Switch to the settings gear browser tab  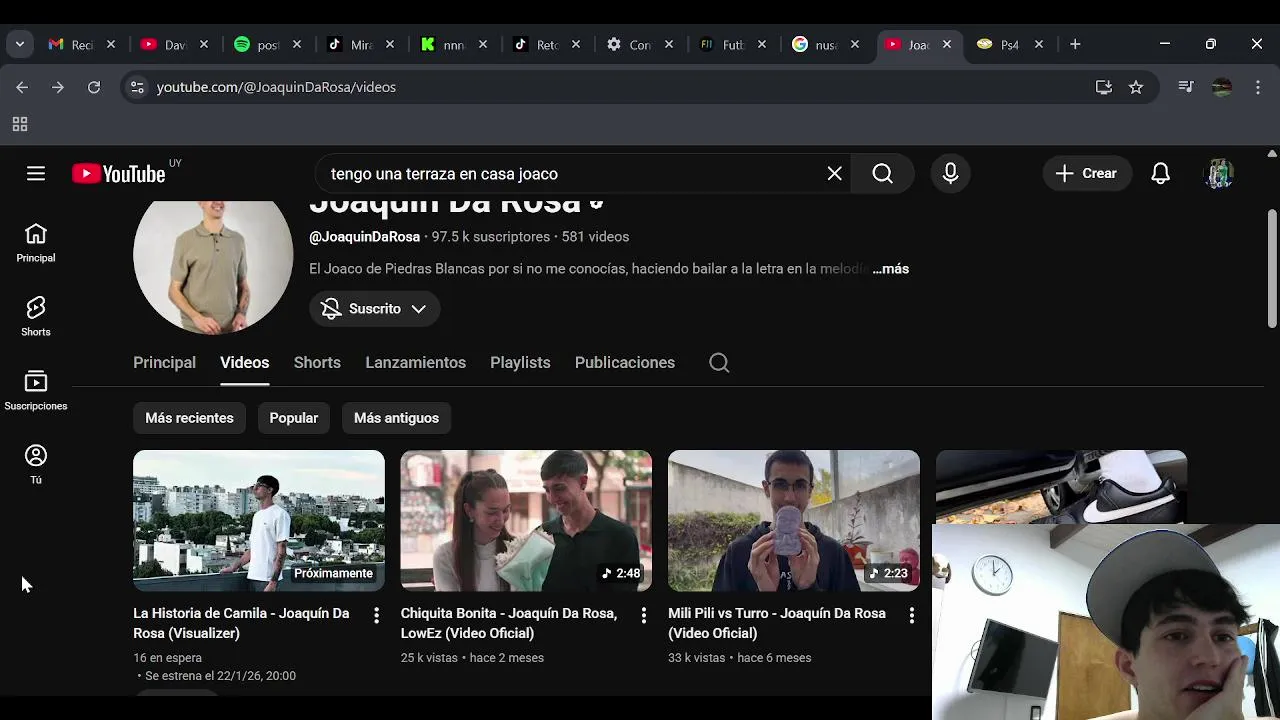(x=630, y=45)
